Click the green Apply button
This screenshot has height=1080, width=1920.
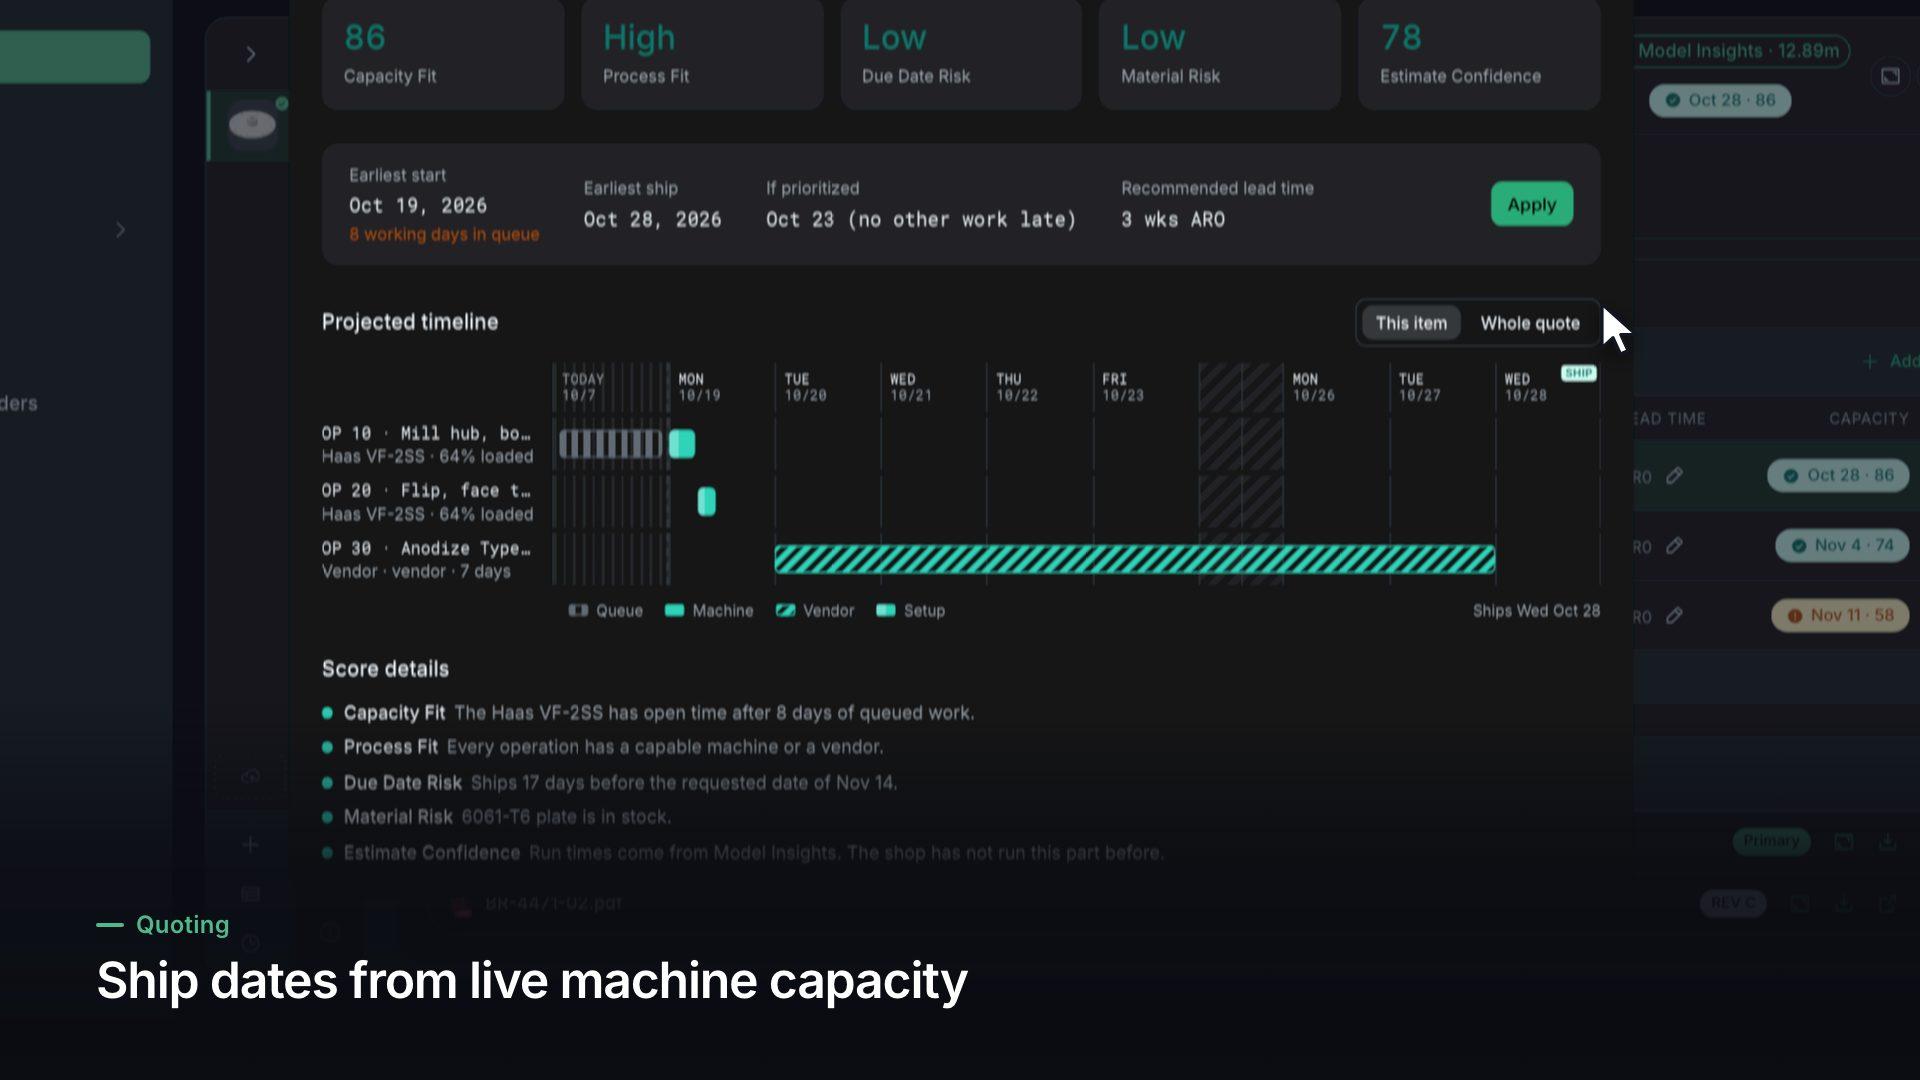[1531, 204]
